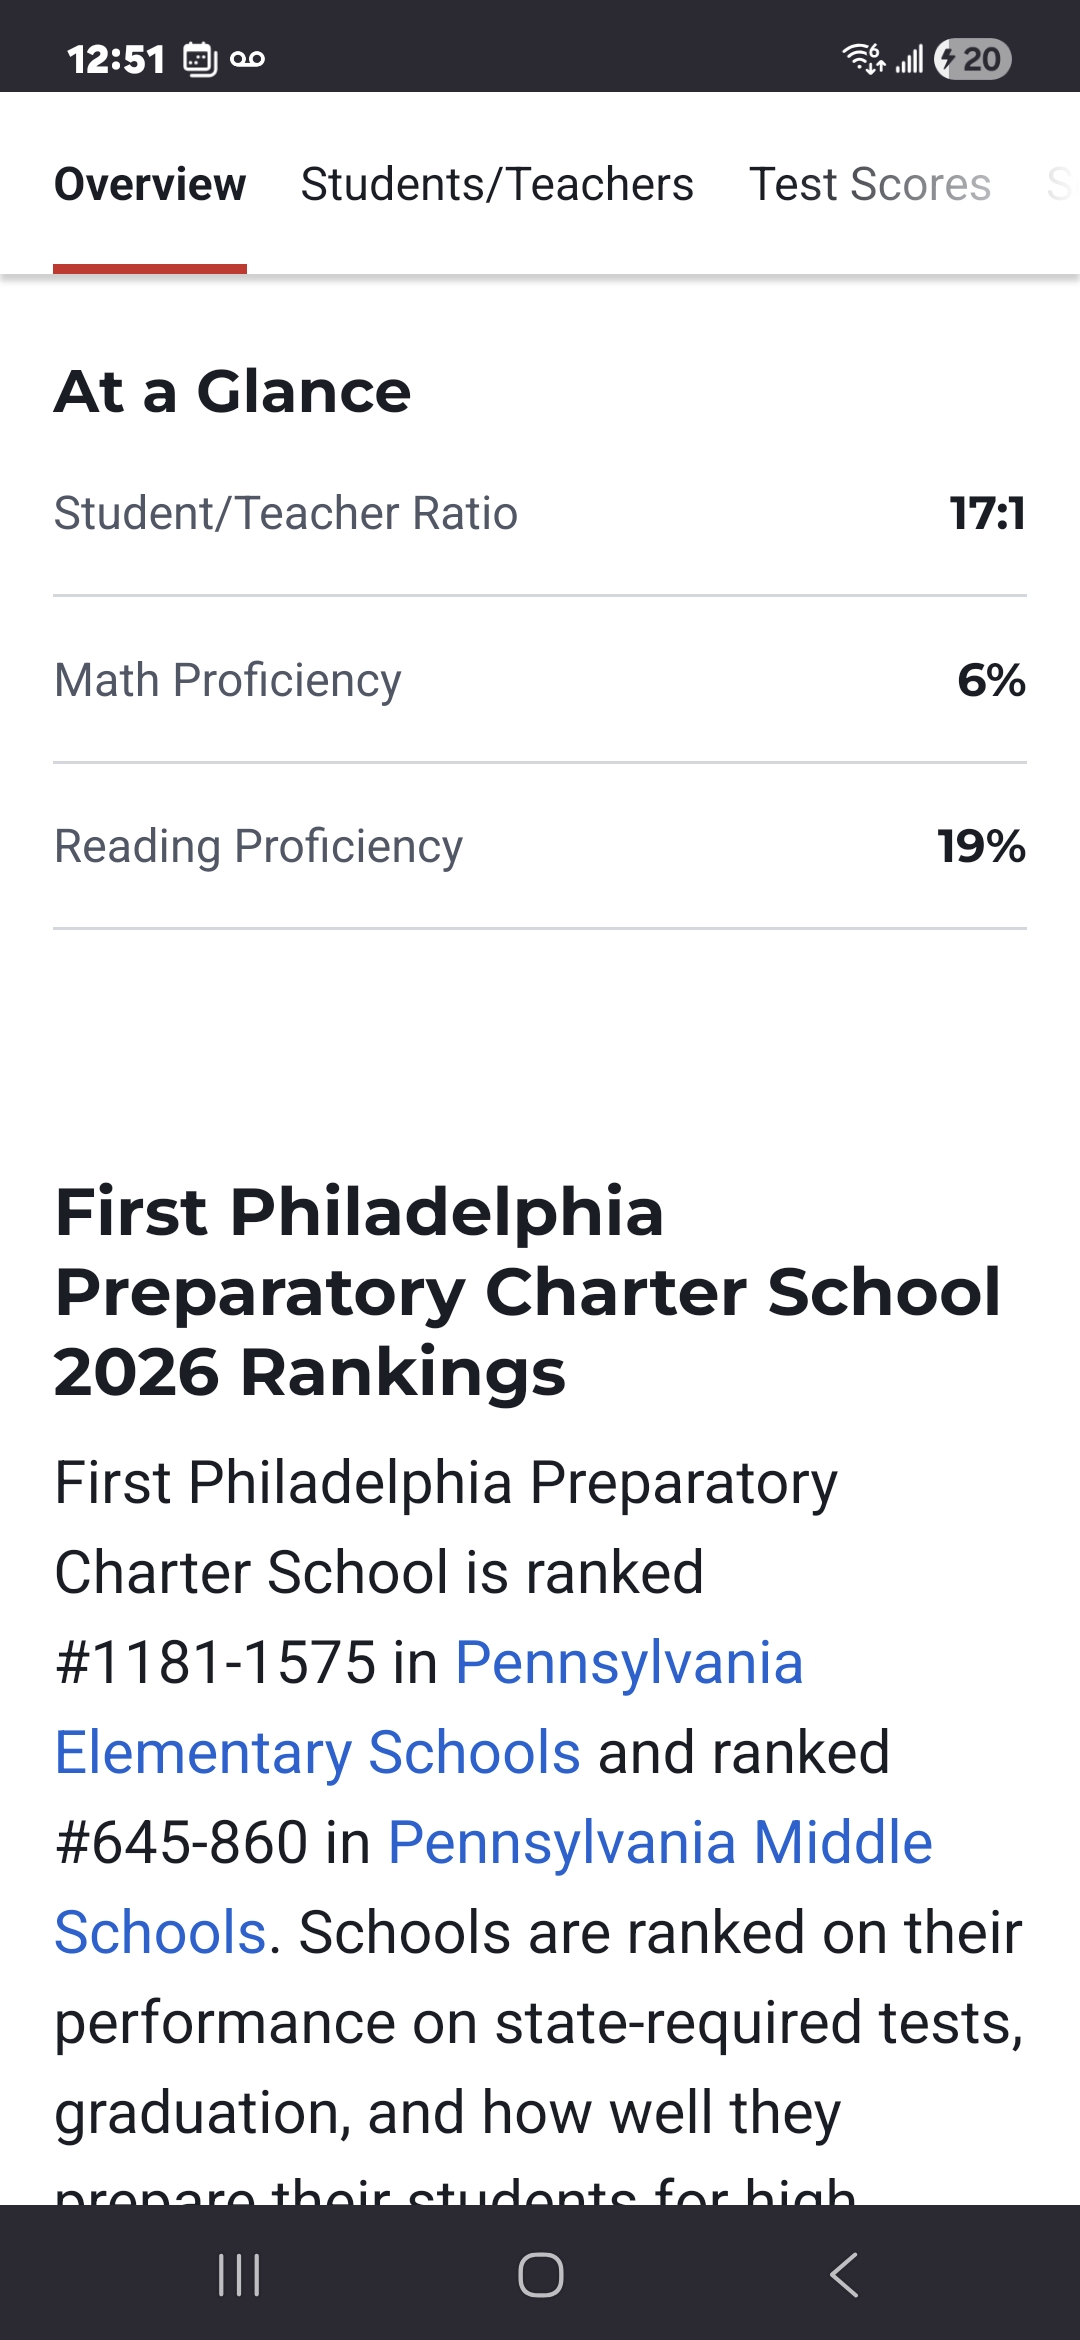The height and width of the screenshot is (2340, 1080).
Task: Tap the battery indicator in status bar
Action: pos(973,59)
